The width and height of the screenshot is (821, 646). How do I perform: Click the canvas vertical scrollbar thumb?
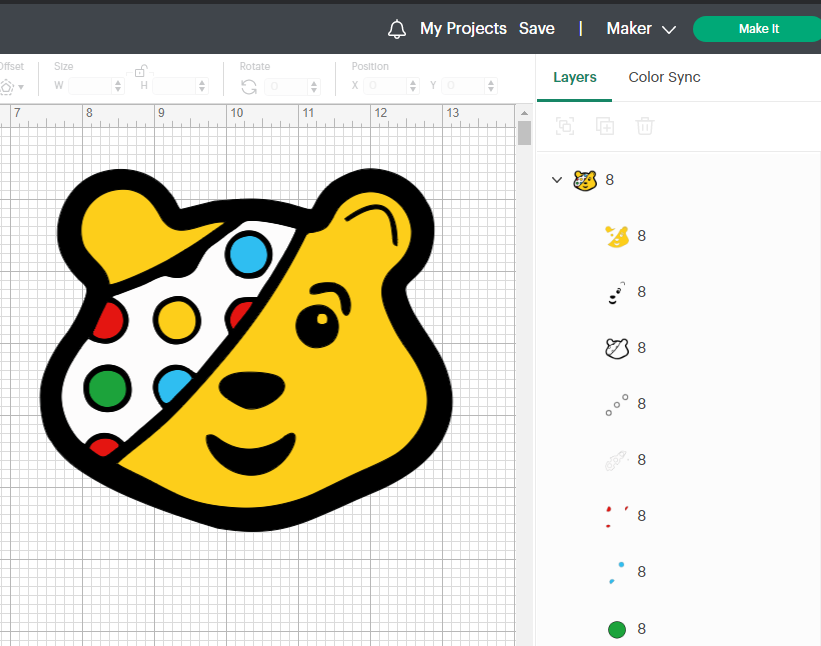click(x=524, y=133)
